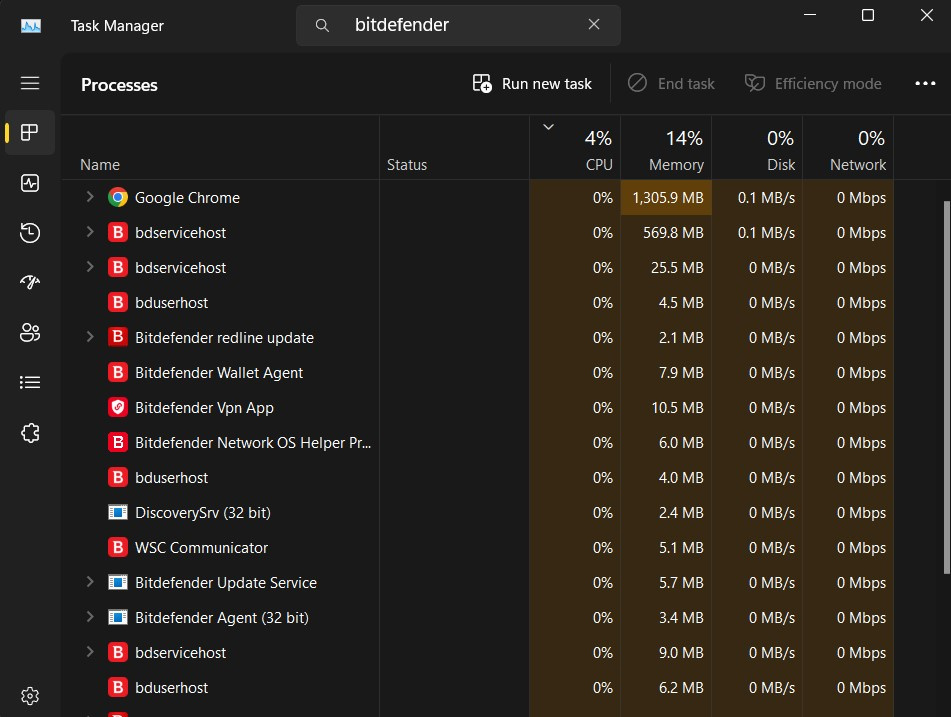Screen dimensions: 951x717
Task: Select the DiscoverySrv (32 bit) row
Action: coord(477,513)
